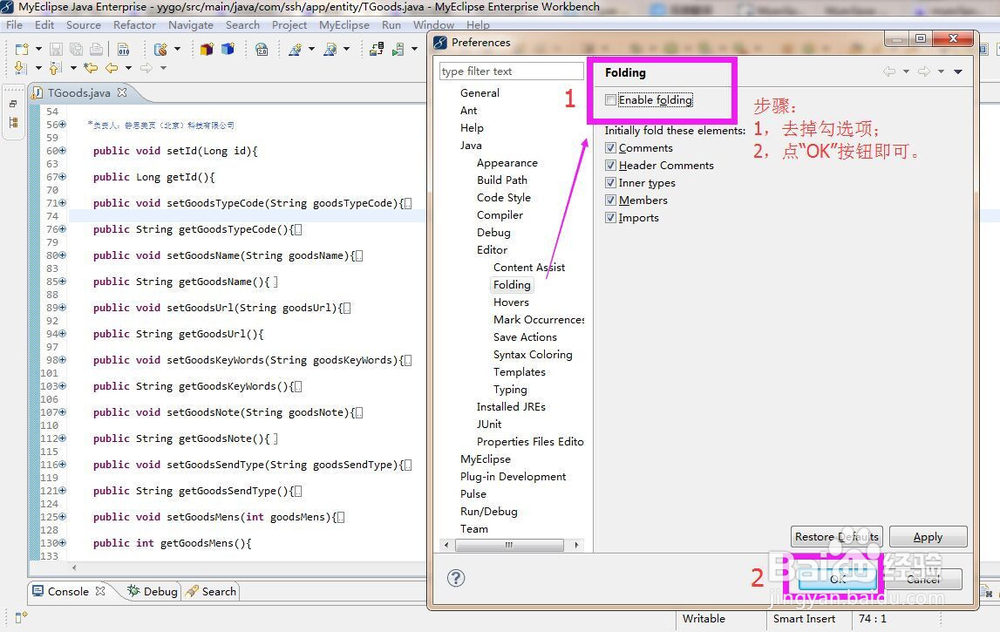Click the blue cube toolbar icon
1000x632 pixels.
pos(228,49)
